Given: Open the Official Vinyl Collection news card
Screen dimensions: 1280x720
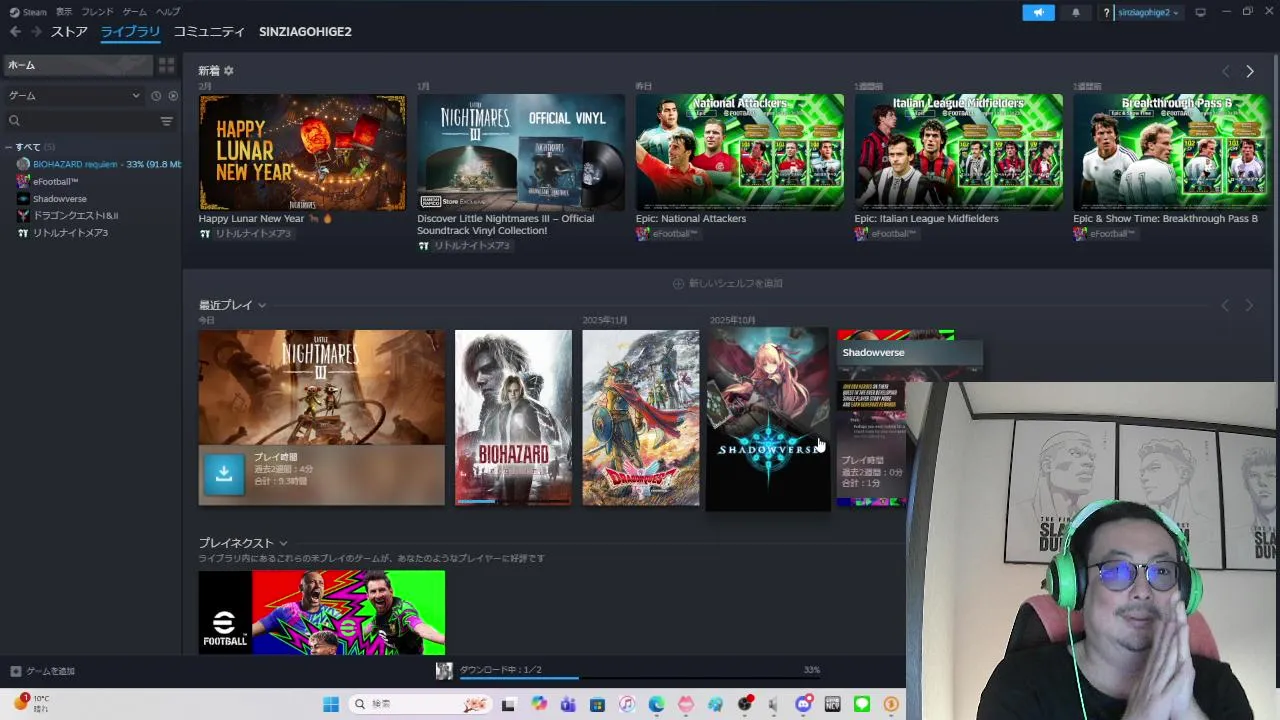Looking at the screenshot, I should pos(521,152).
